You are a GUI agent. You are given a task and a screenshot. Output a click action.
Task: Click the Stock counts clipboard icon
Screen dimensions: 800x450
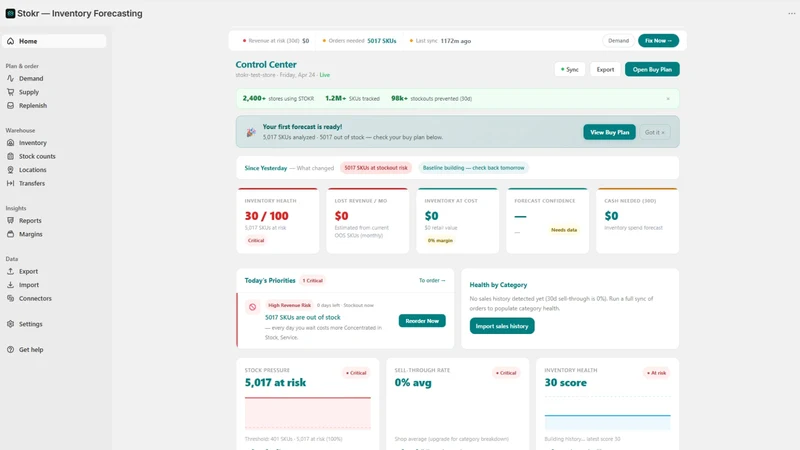tap(10, 156)
